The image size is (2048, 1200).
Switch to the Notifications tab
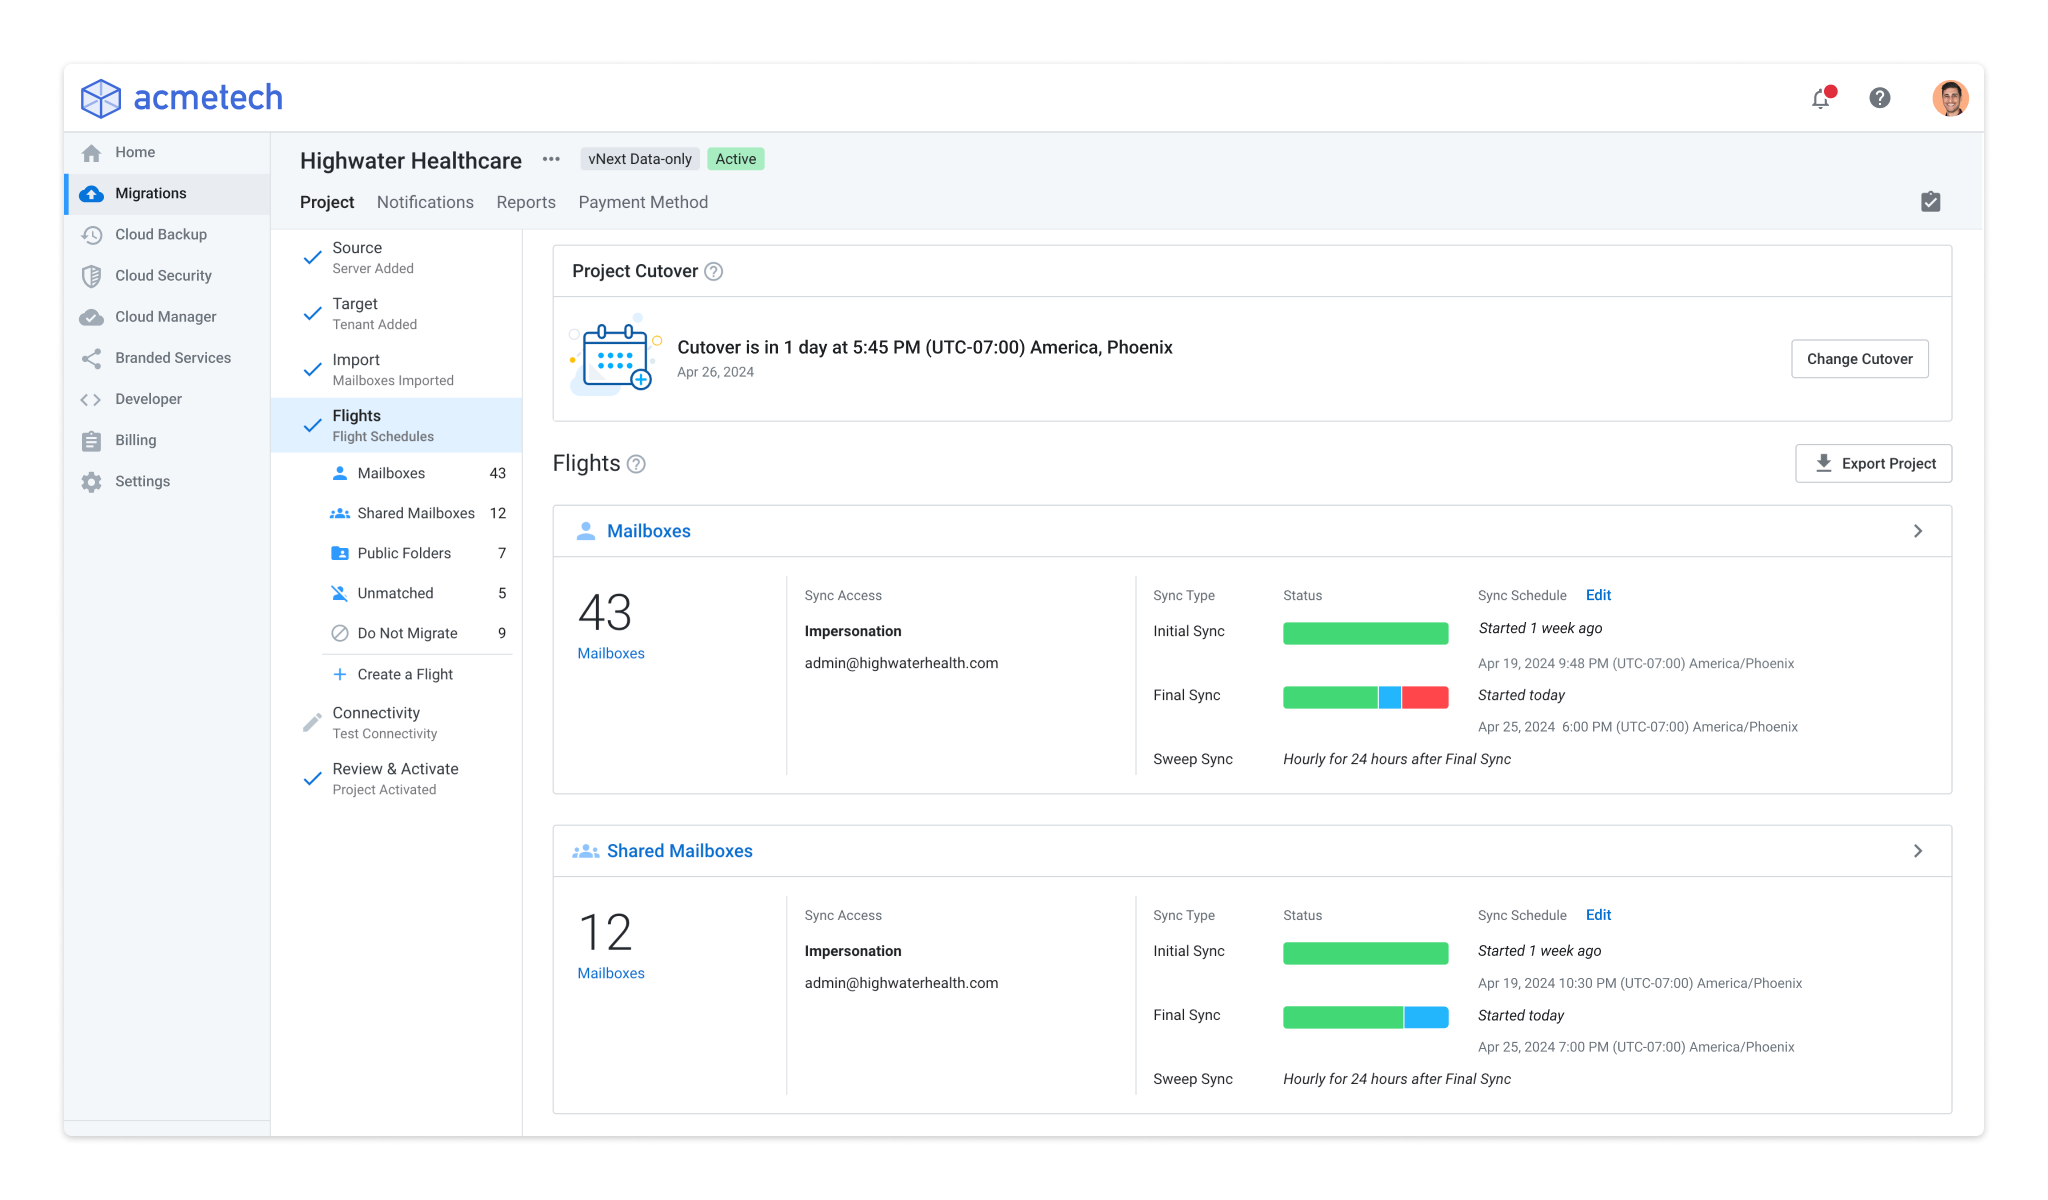(425, 202)
